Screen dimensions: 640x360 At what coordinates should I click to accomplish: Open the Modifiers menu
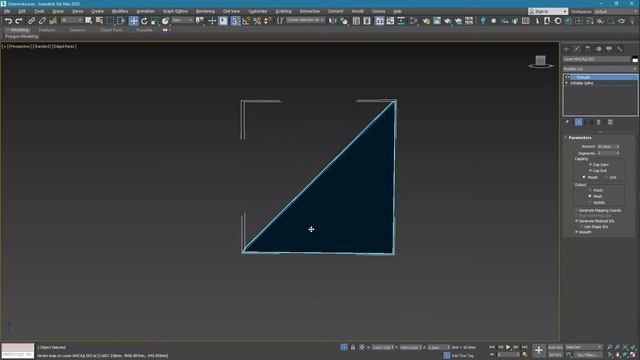coord(120,11)
